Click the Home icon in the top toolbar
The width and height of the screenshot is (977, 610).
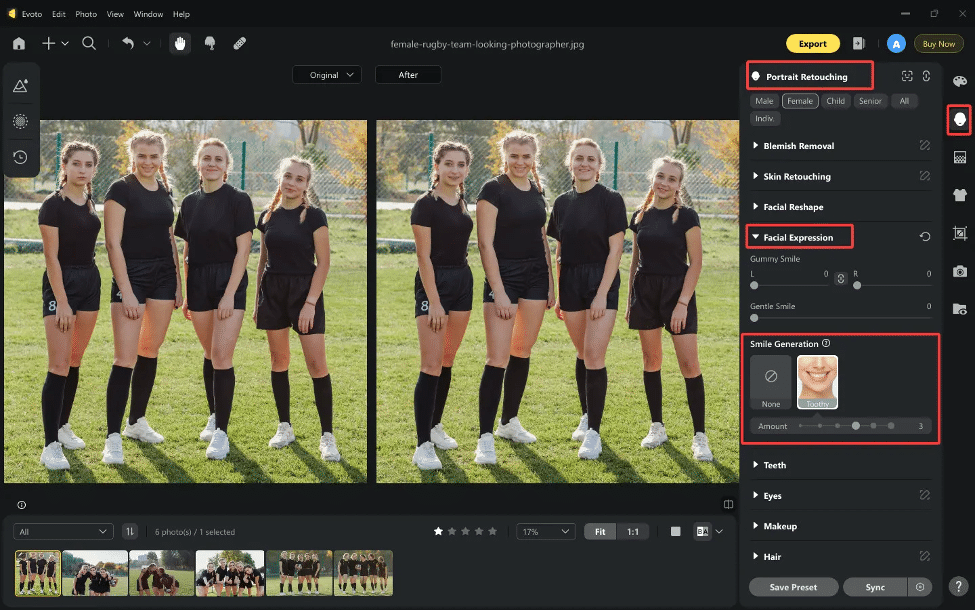pyautogui.click(x=18, y=43)
